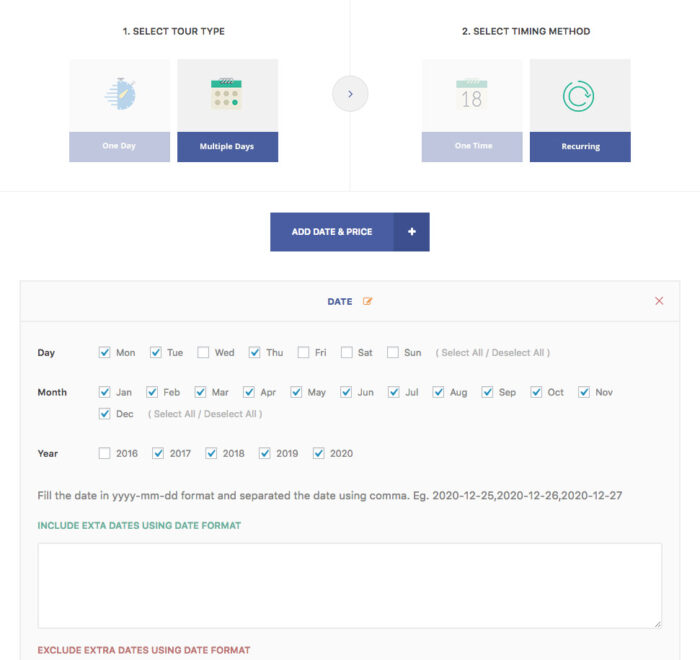The width and height of the screenshot is (700, 660).
Task: Close the Date panel with the X
Action: 659,301
